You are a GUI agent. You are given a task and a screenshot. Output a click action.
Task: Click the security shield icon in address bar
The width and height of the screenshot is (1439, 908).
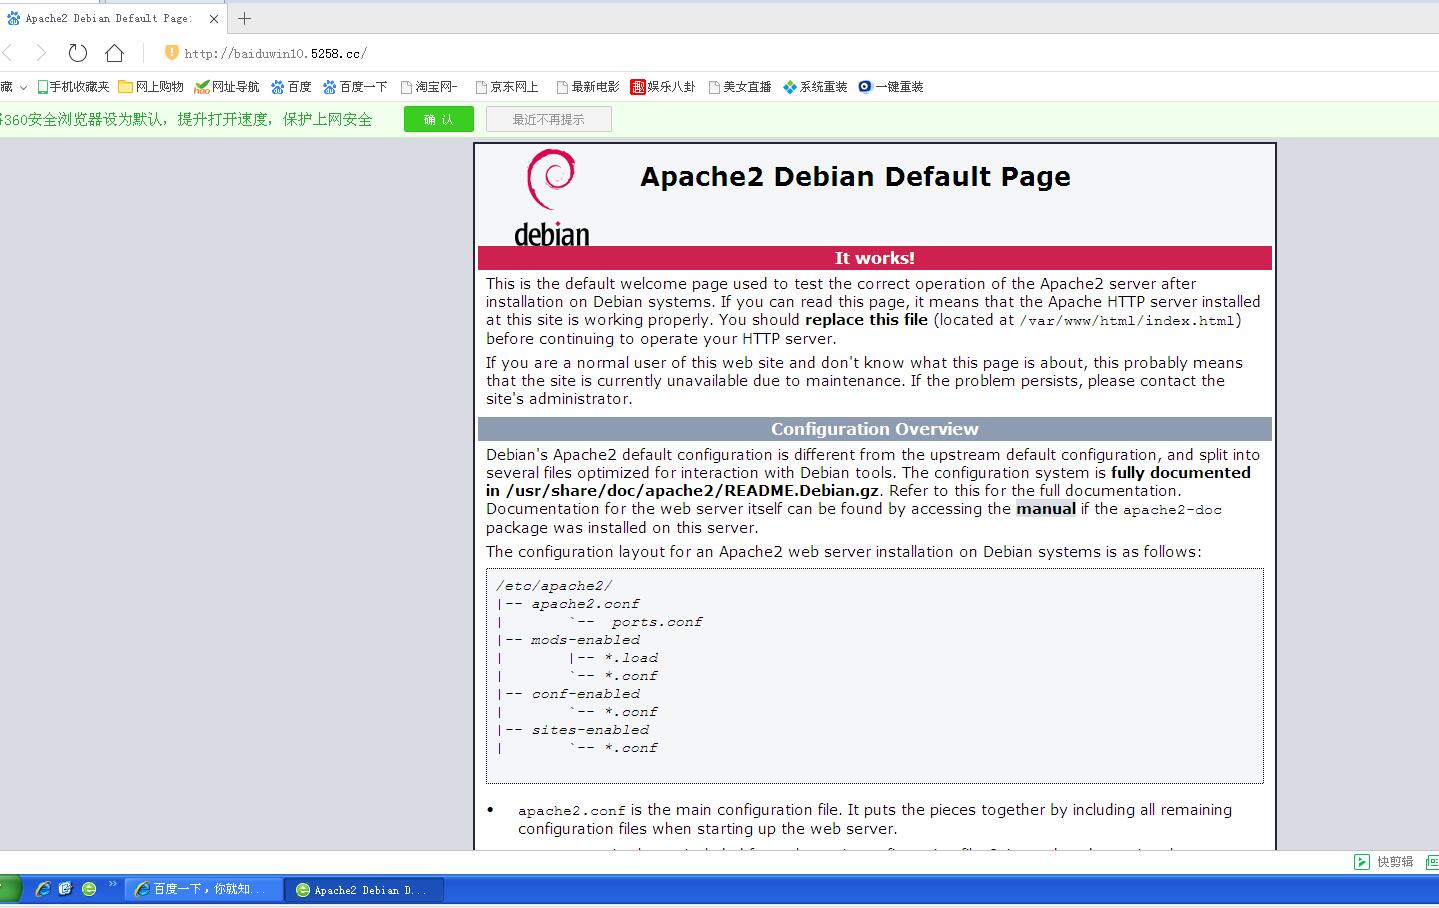point(171,53)
